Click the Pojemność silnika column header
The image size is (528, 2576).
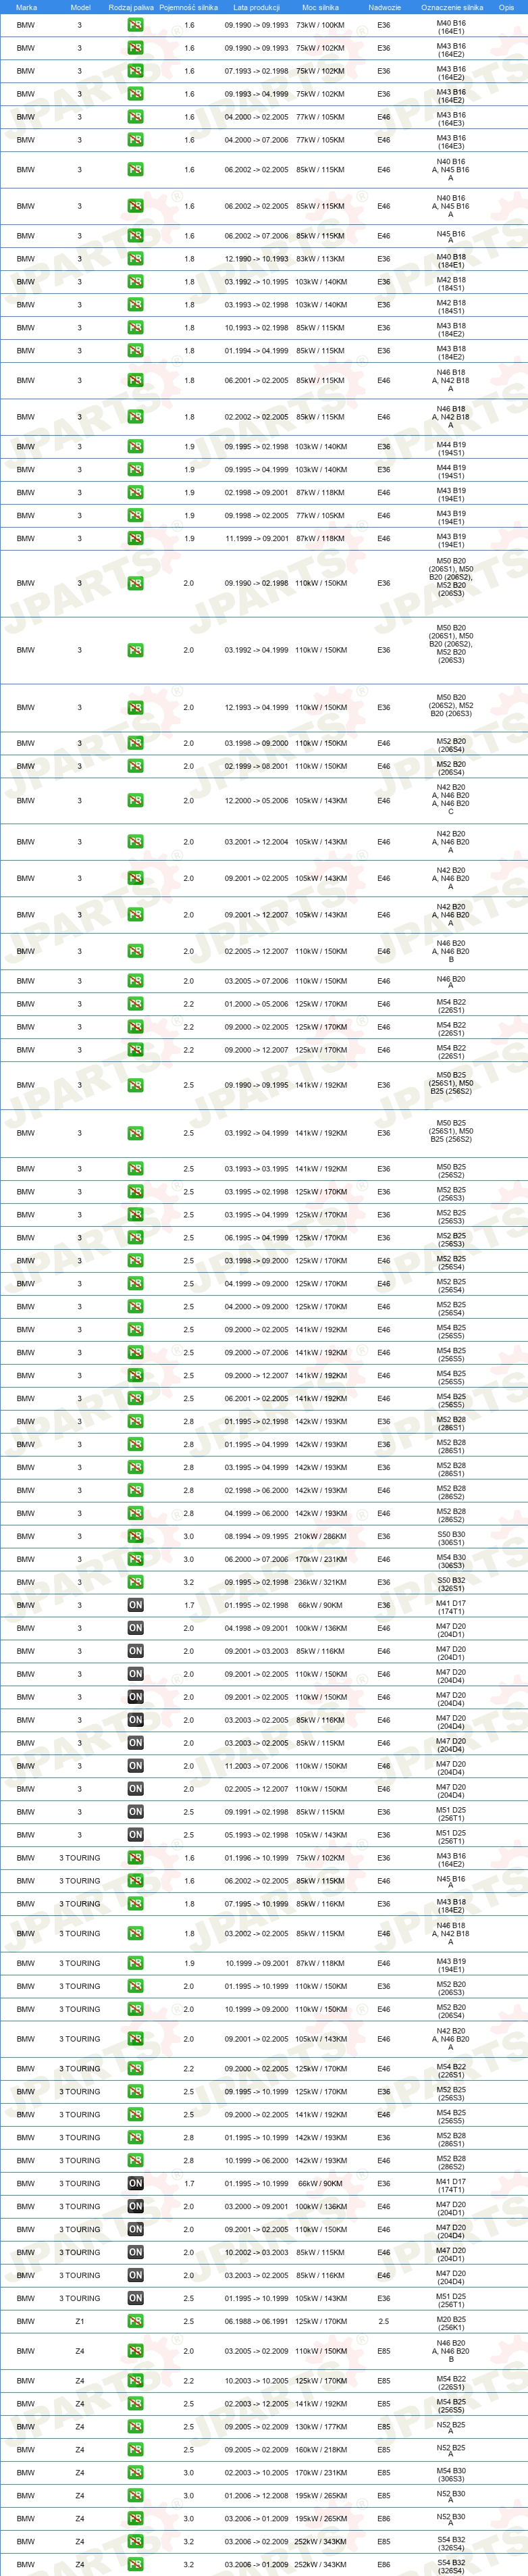tap(188, 7)
